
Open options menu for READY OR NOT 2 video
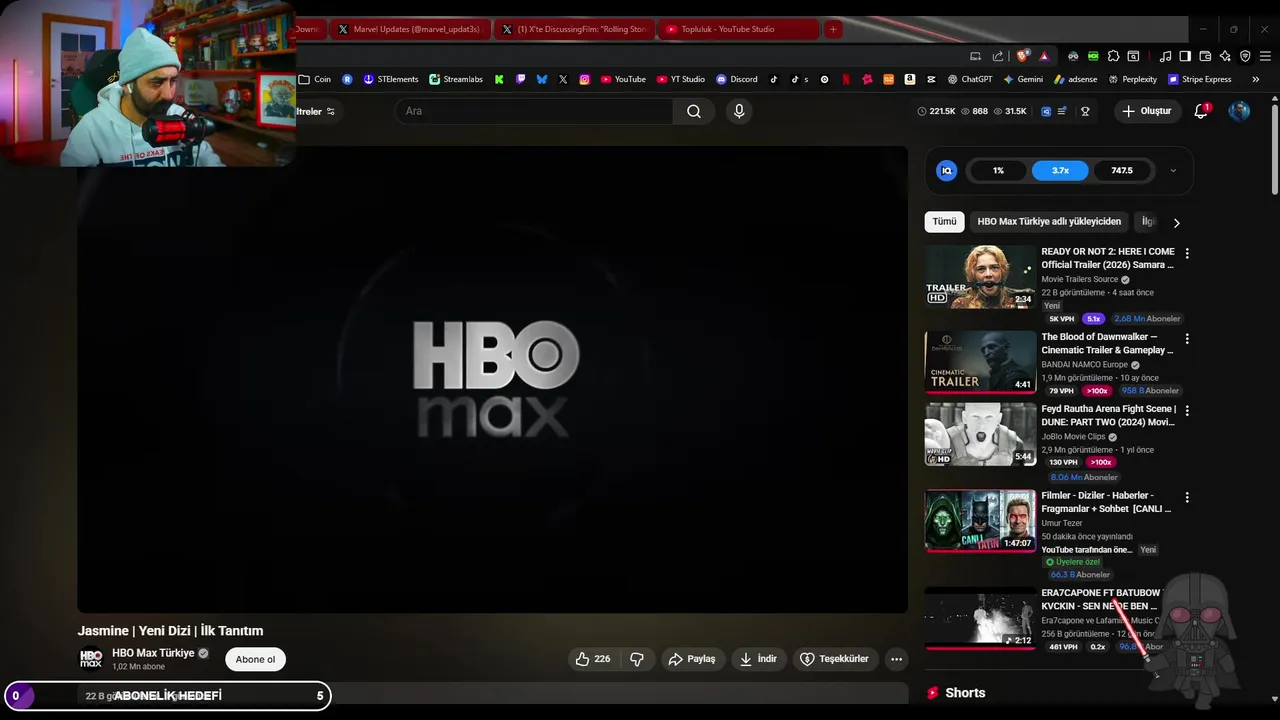(x=1187, y=254)
